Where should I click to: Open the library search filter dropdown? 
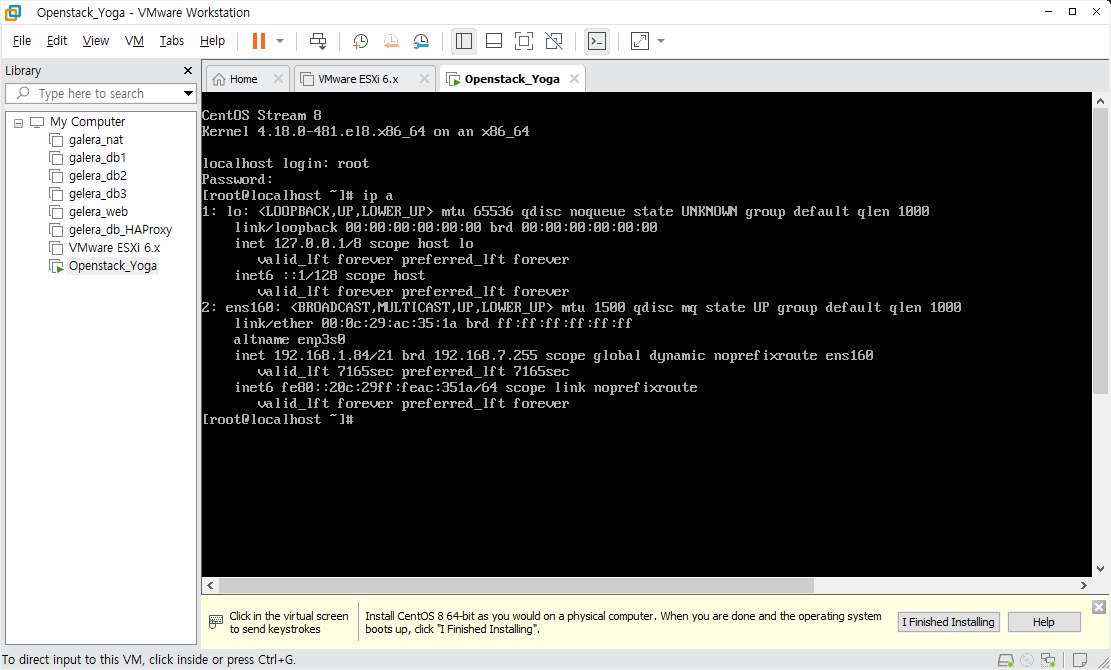click(188, 93)
